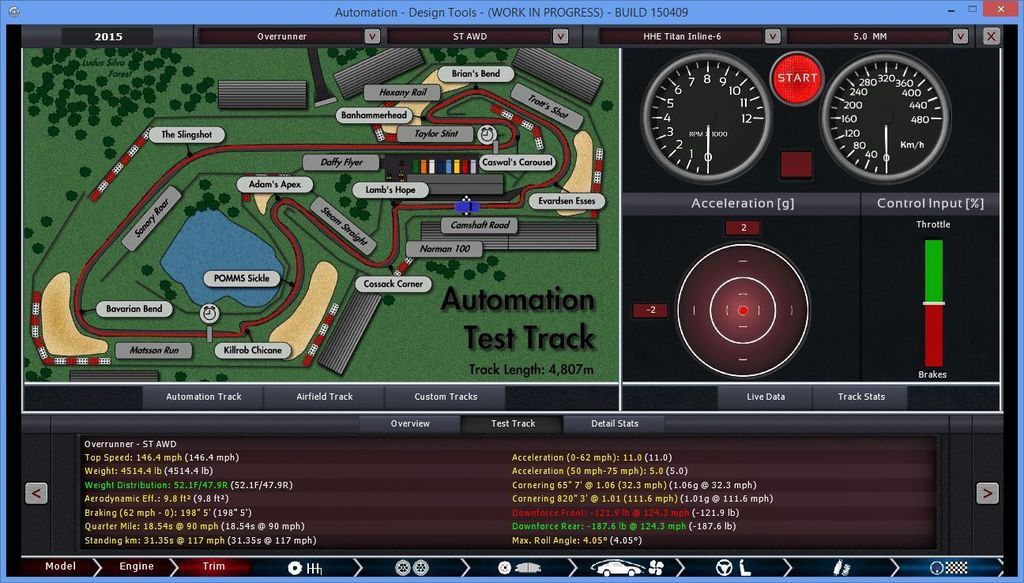Click the Downforce Rear -187.6 lb stat

(624, 526)
